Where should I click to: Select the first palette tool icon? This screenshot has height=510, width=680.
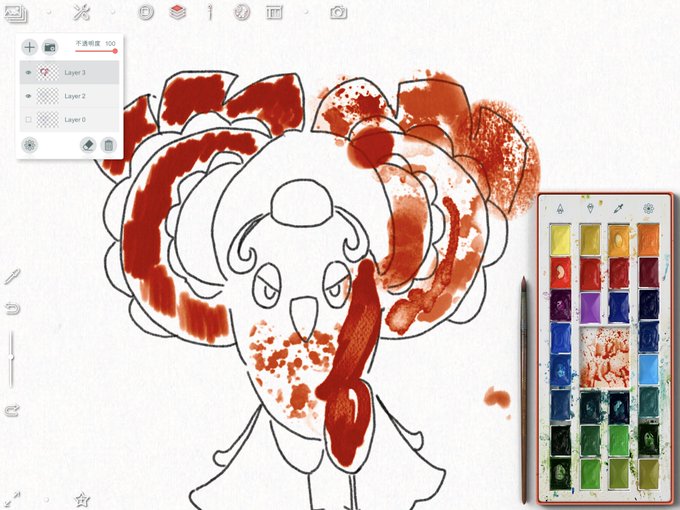(x=560, y=209)
